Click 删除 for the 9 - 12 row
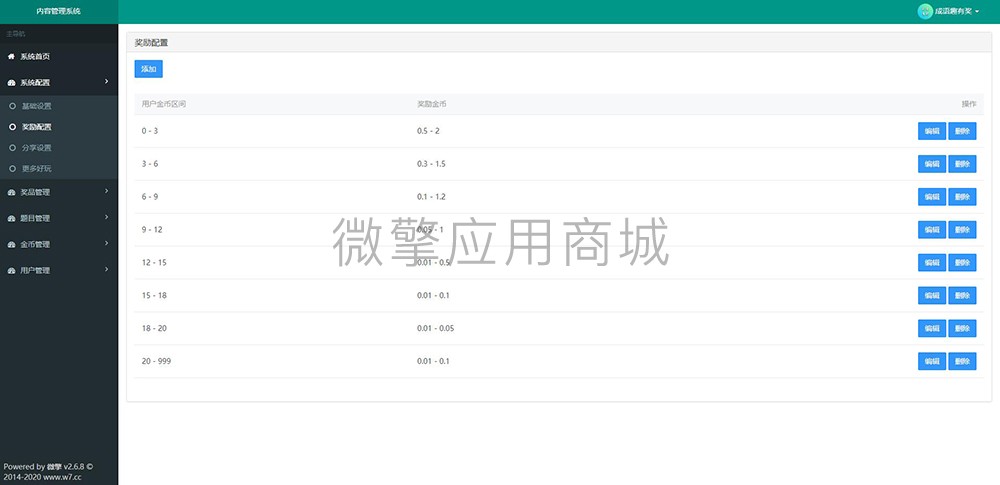This screenshot has width=1000, height=485. pos(962,230)
